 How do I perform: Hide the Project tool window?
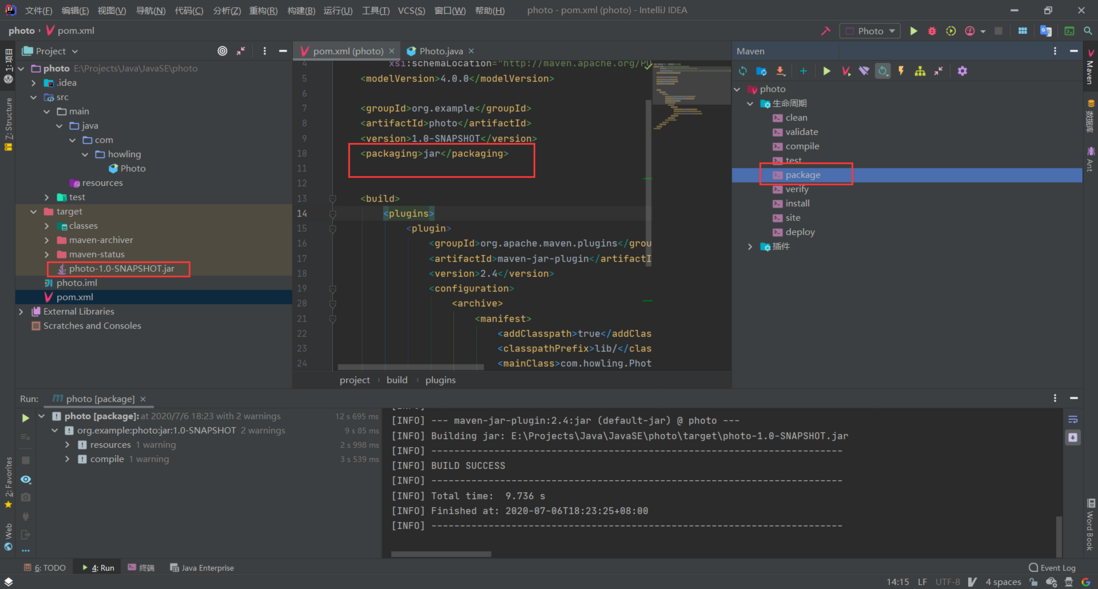coord(283,51)
